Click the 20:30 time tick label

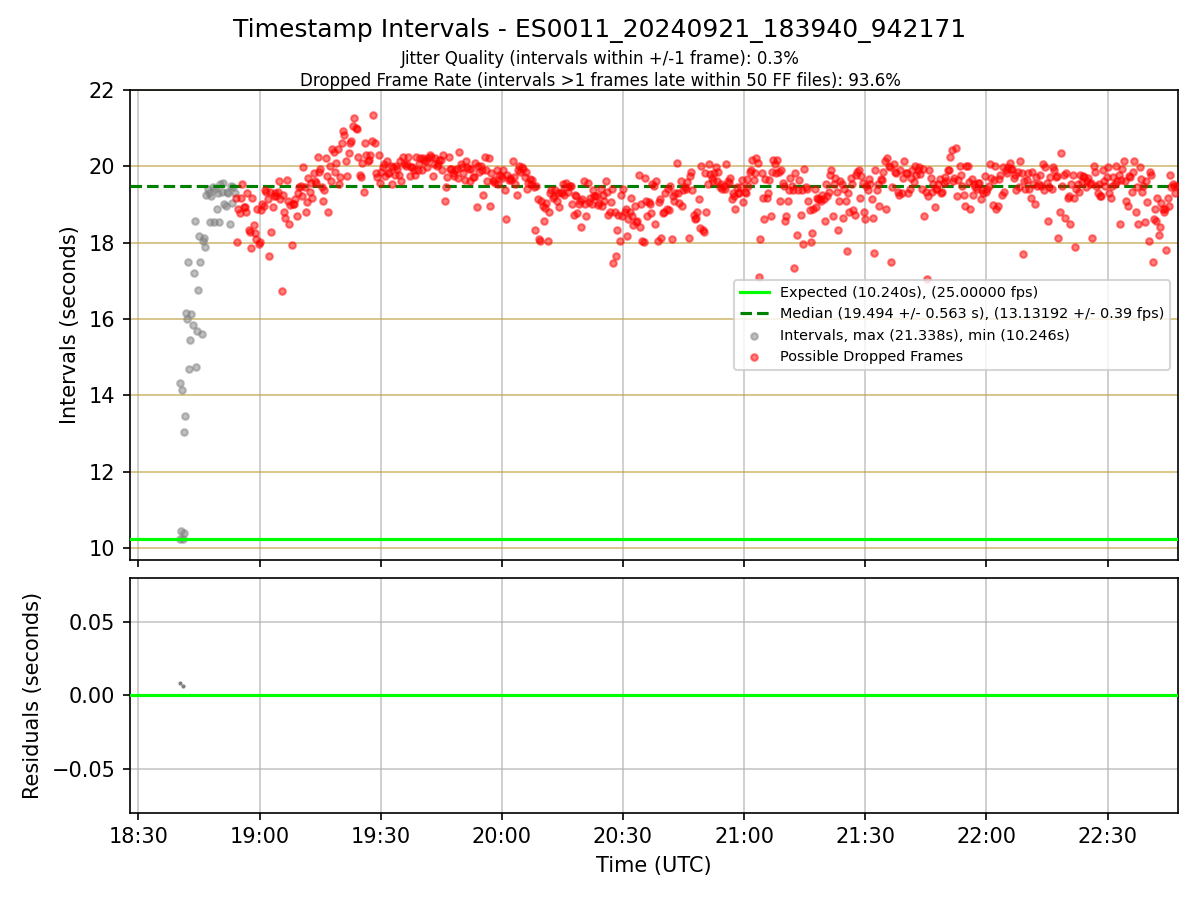[623, 834]
